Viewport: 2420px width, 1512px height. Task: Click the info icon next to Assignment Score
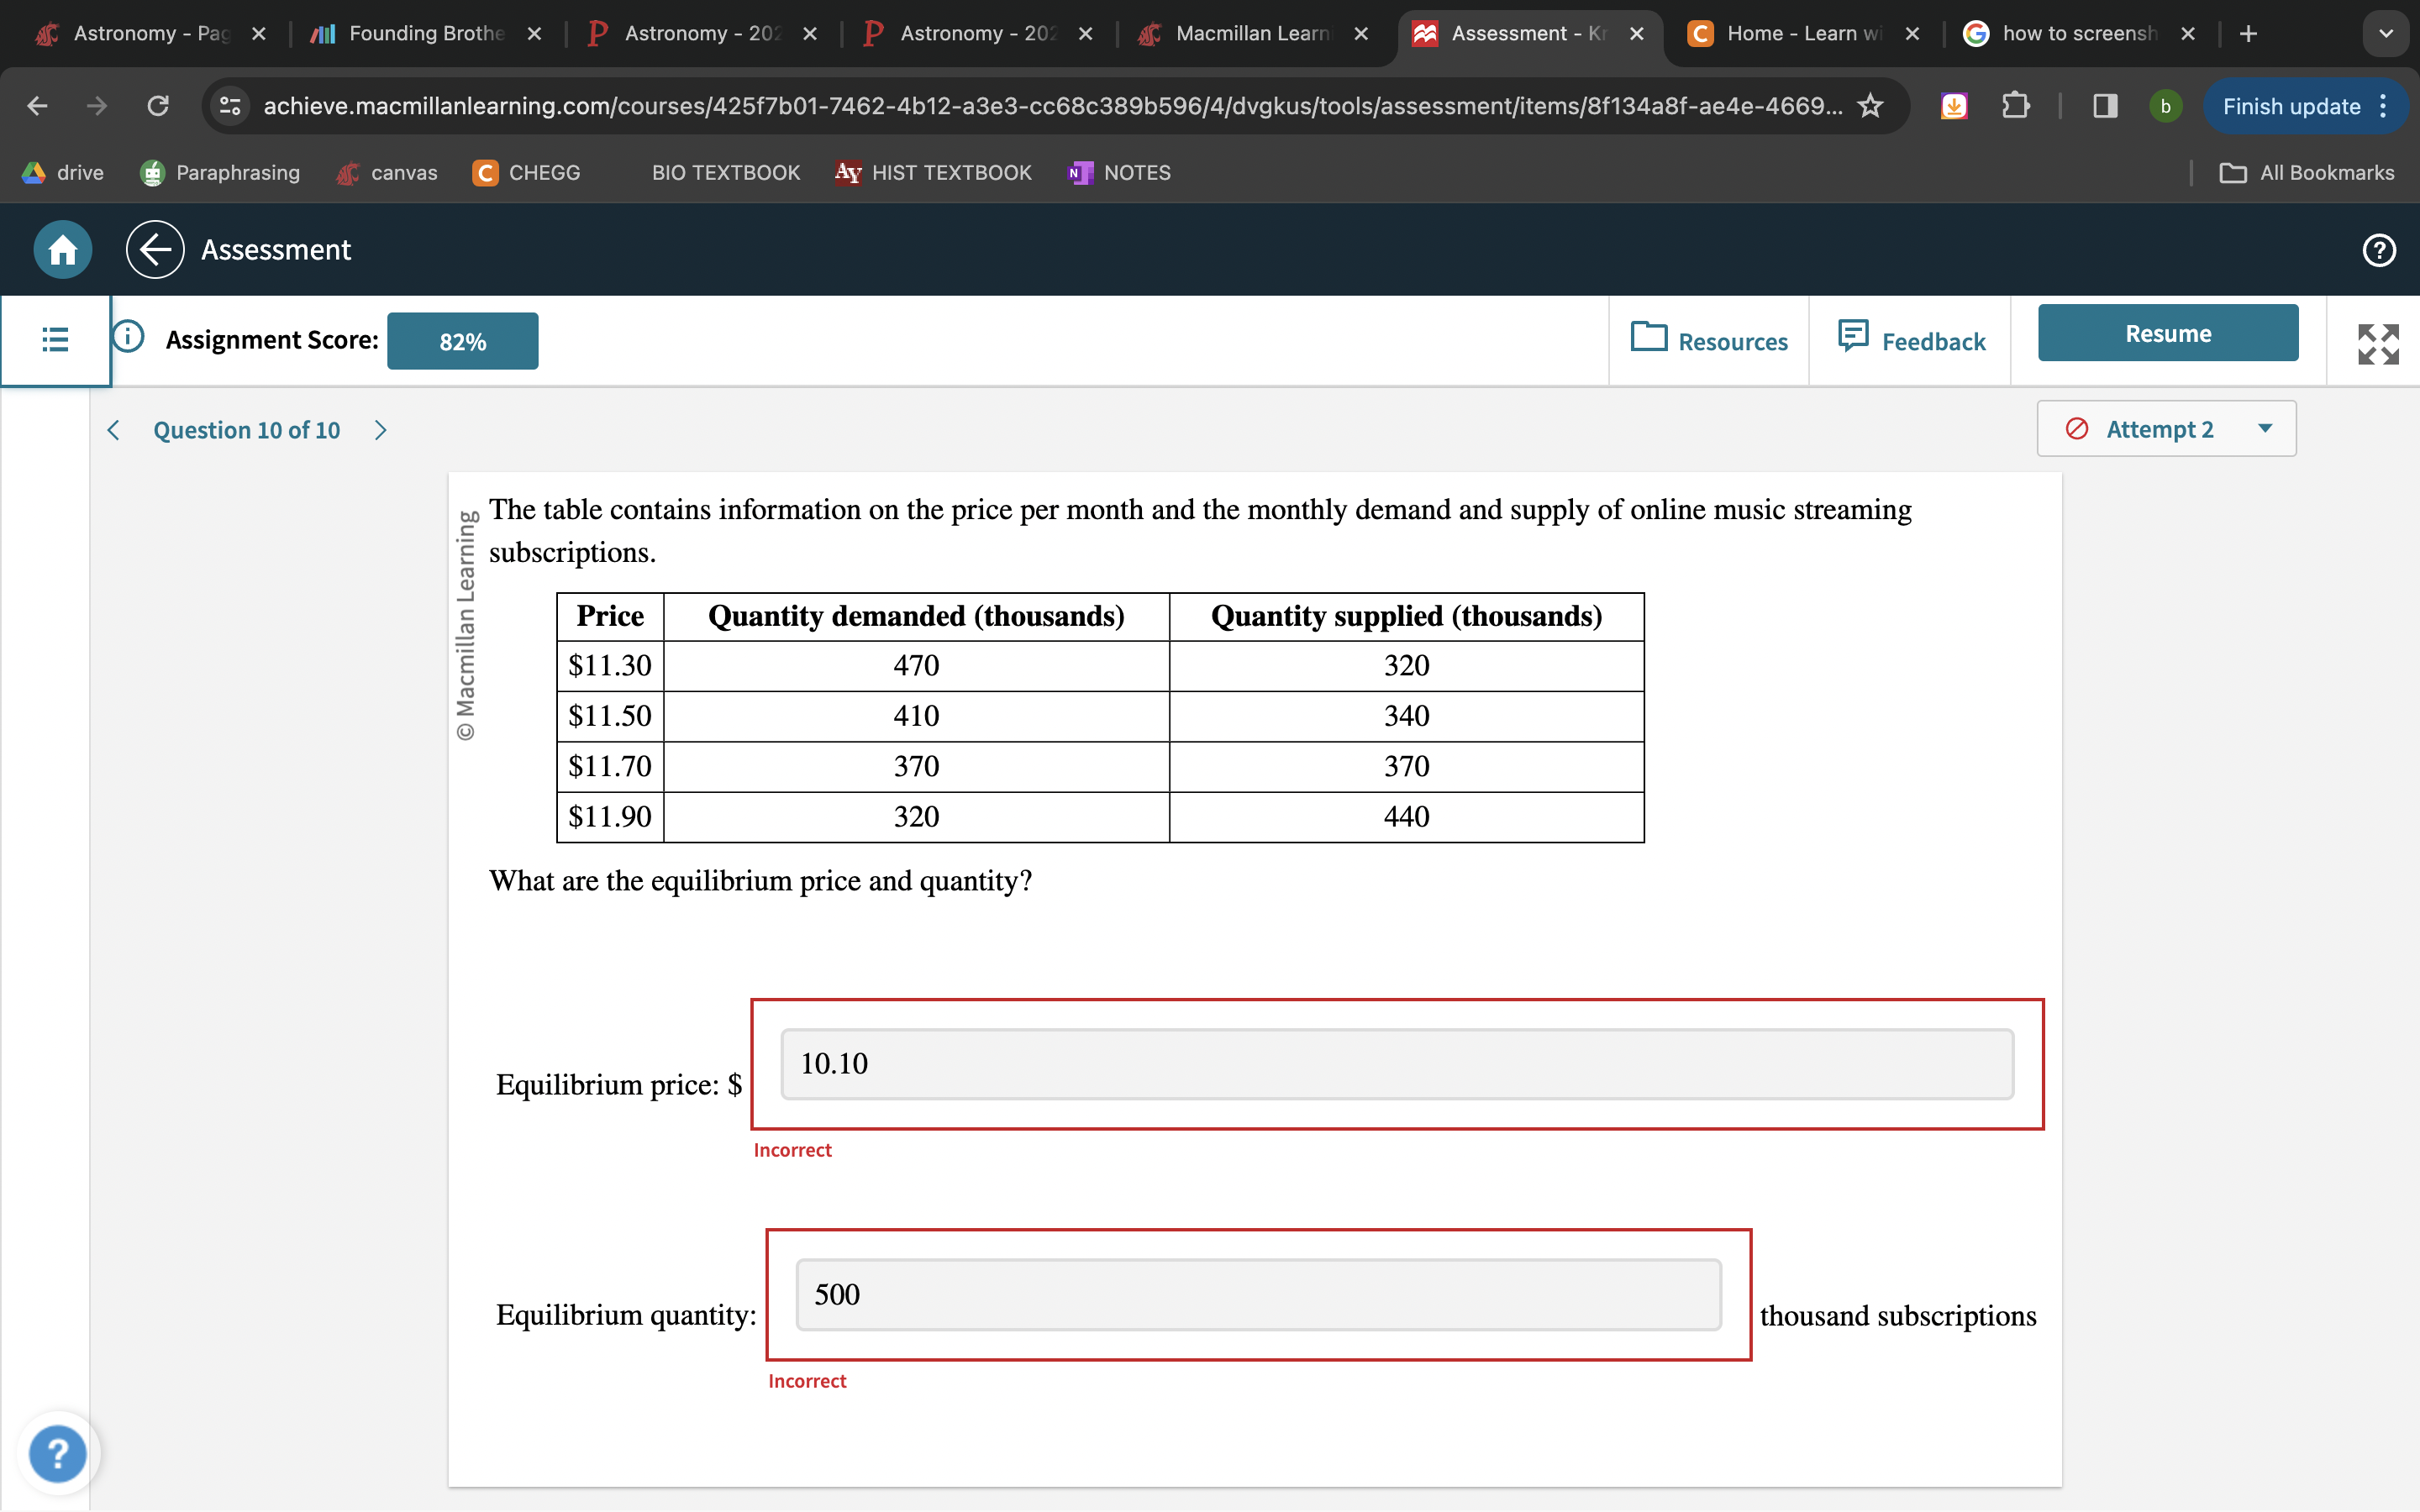point(128,338)
